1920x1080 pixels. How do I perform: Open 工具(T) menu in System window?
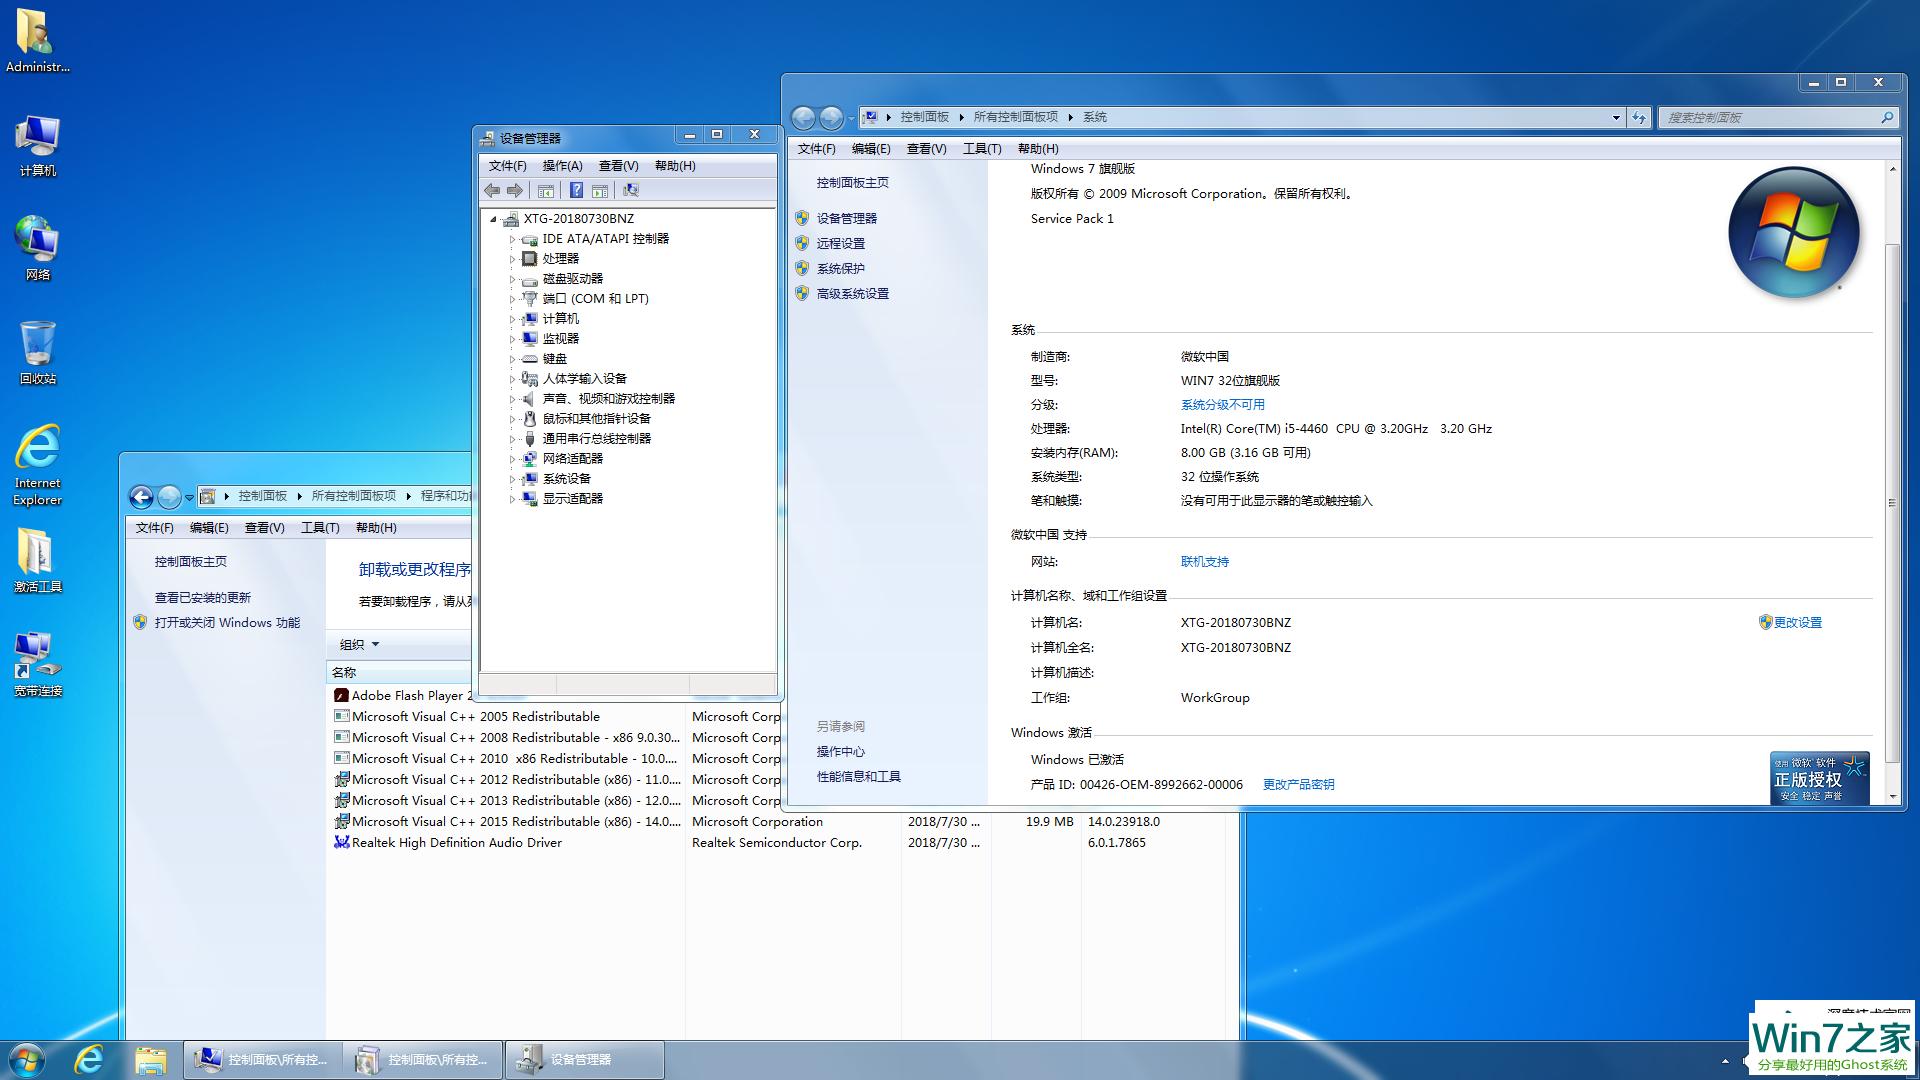pyautogui.click(x=981, y=149)
